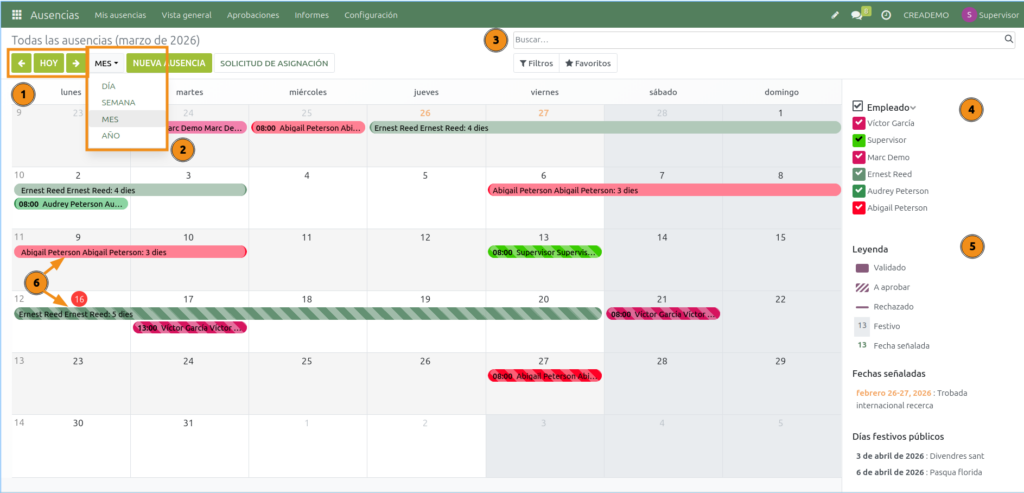This screenshot has height=493, width=1024.
Task: Open the activities clock icon
Action: pyautogui.click(x=886, y=15)
